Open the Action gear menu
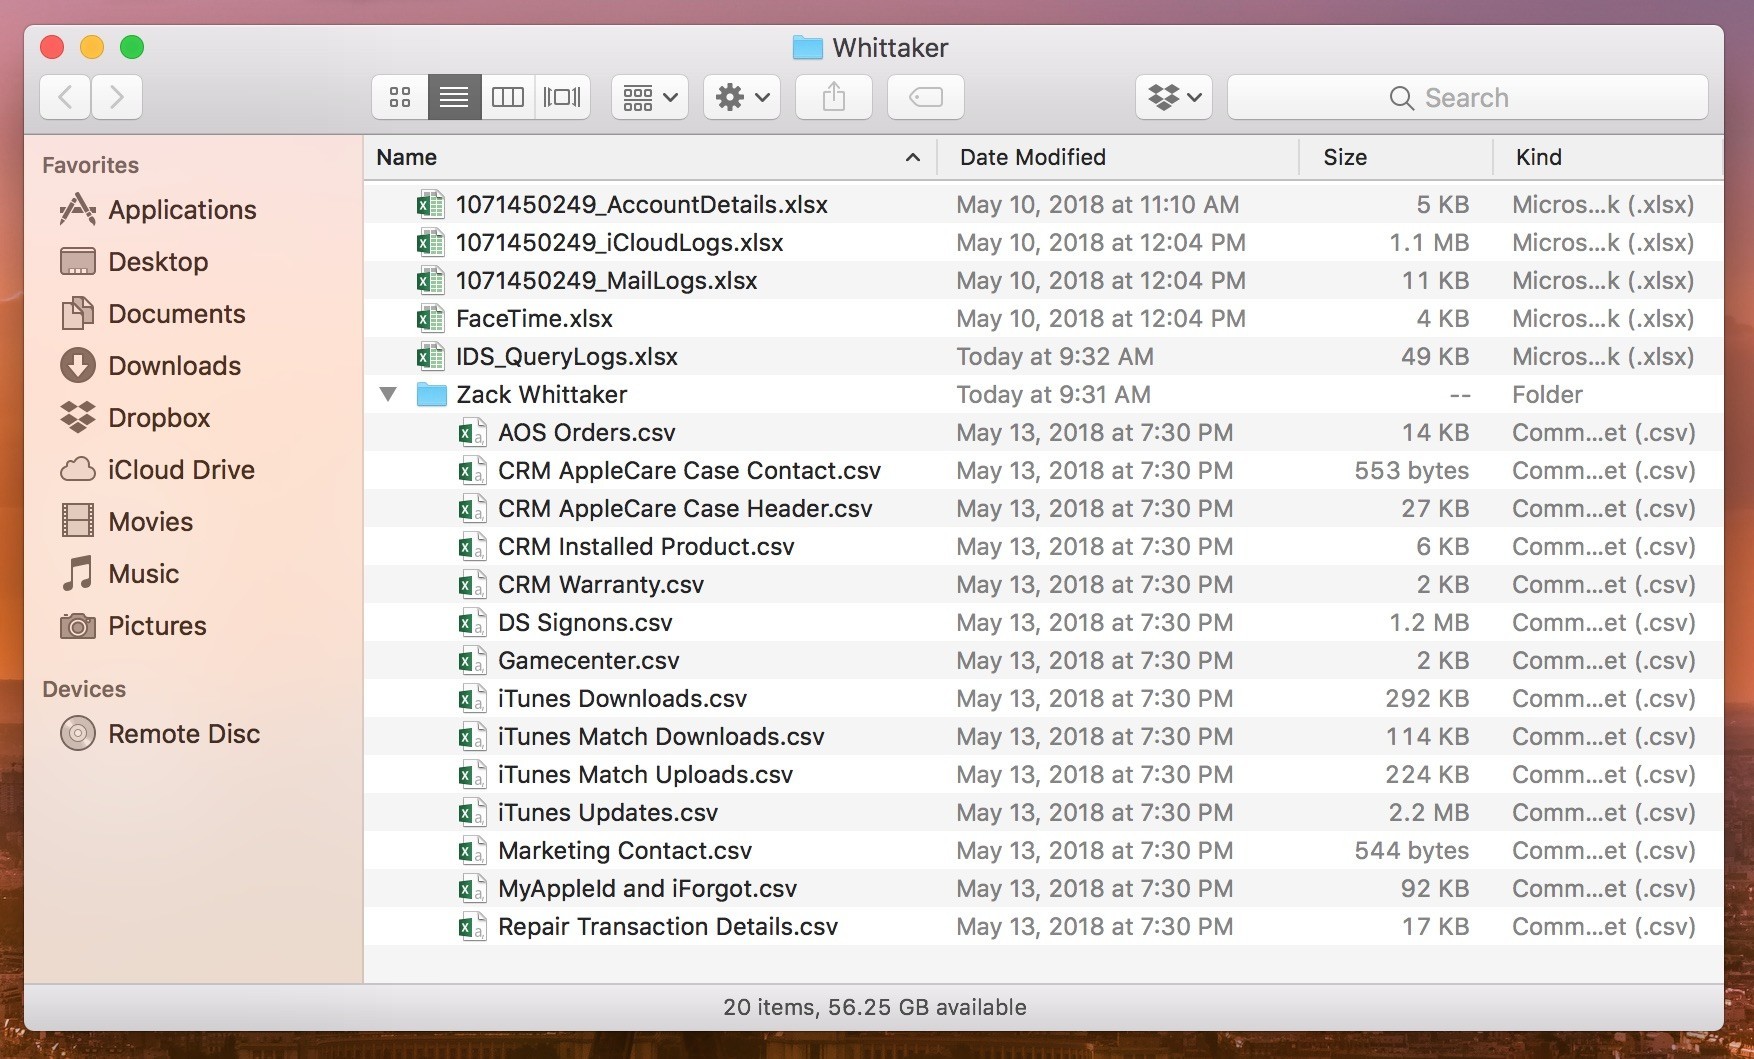The height and width of the screenshot is (1059, 1754). 742,97
